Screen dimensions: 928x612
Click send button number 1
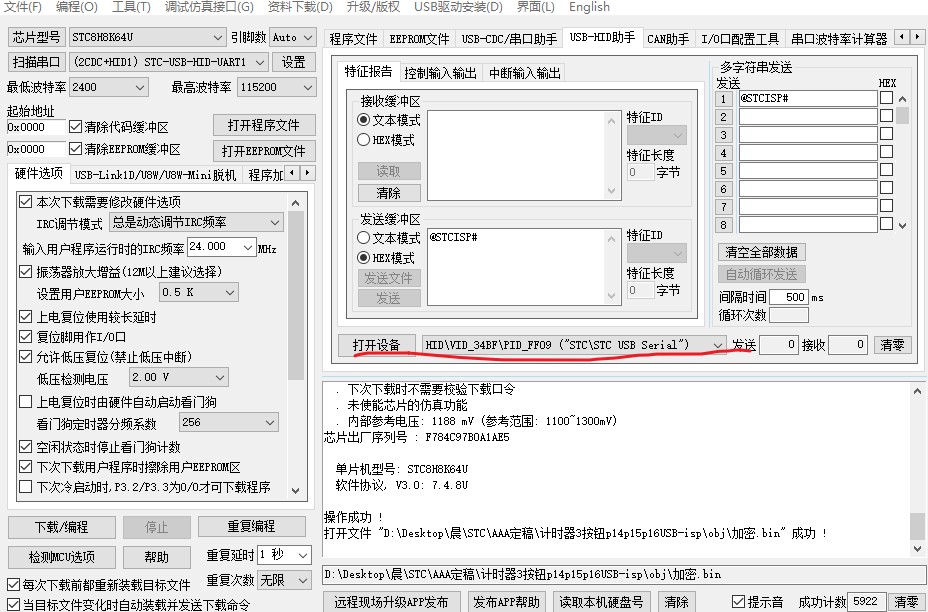[723, 99]
